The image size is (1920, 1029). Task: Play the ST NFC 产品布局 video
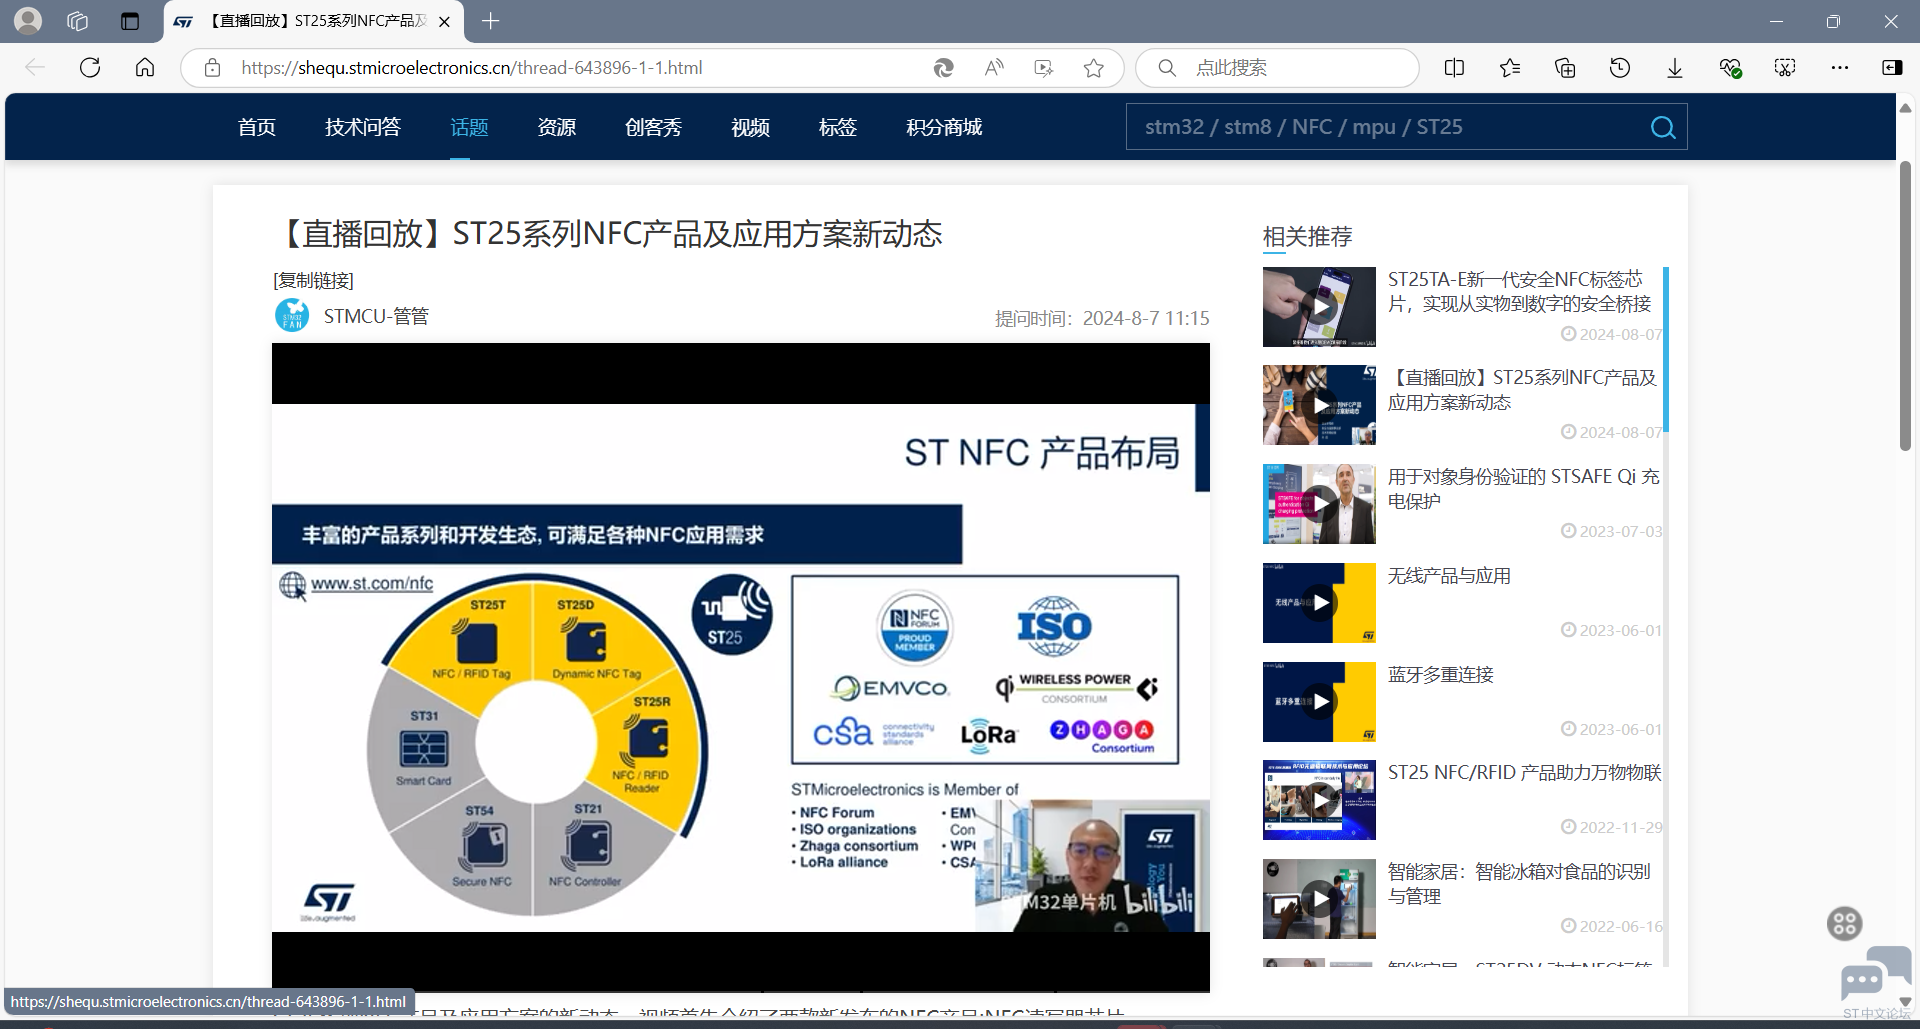[x=741, y=667]
